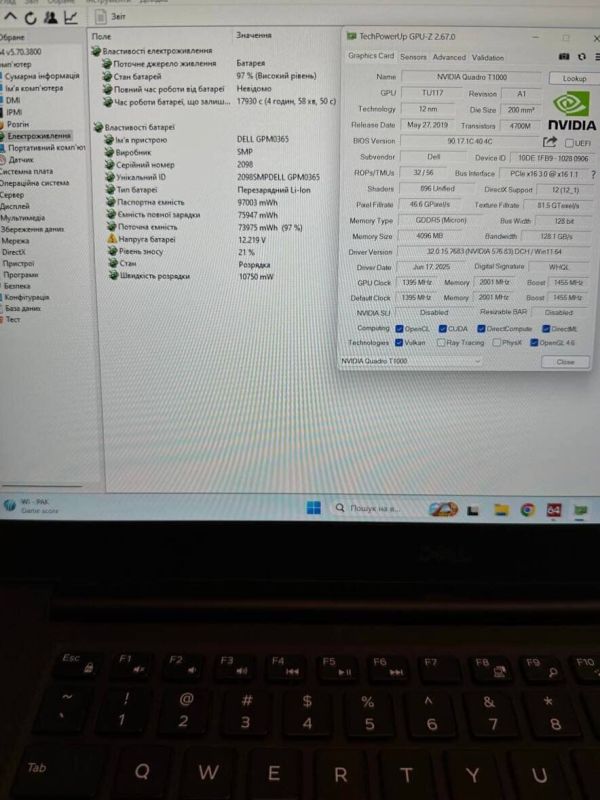The image size is (600, 800).
Task: Toggle the Ray Tracing checkbox
Action: (439, 343)
